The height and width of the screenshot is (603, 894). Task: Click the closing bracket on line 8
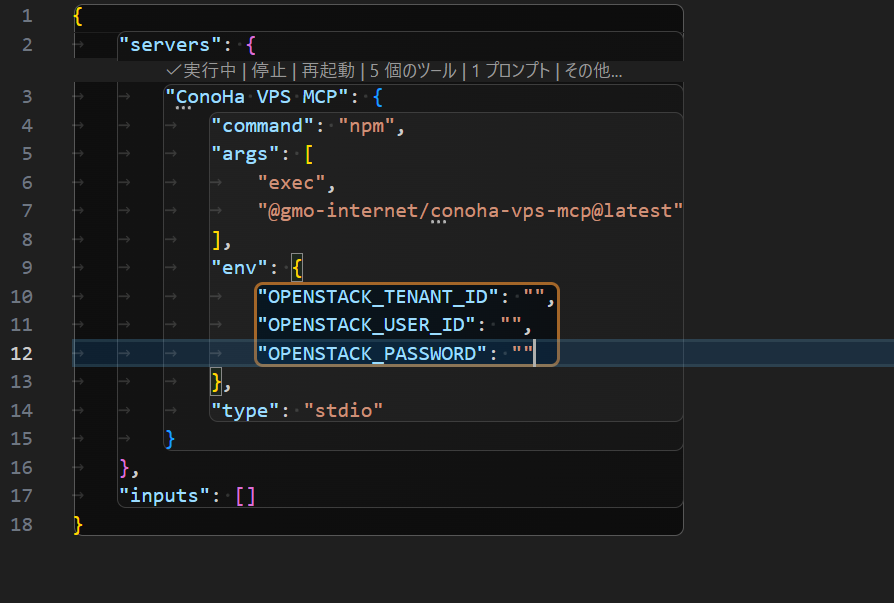217,239
